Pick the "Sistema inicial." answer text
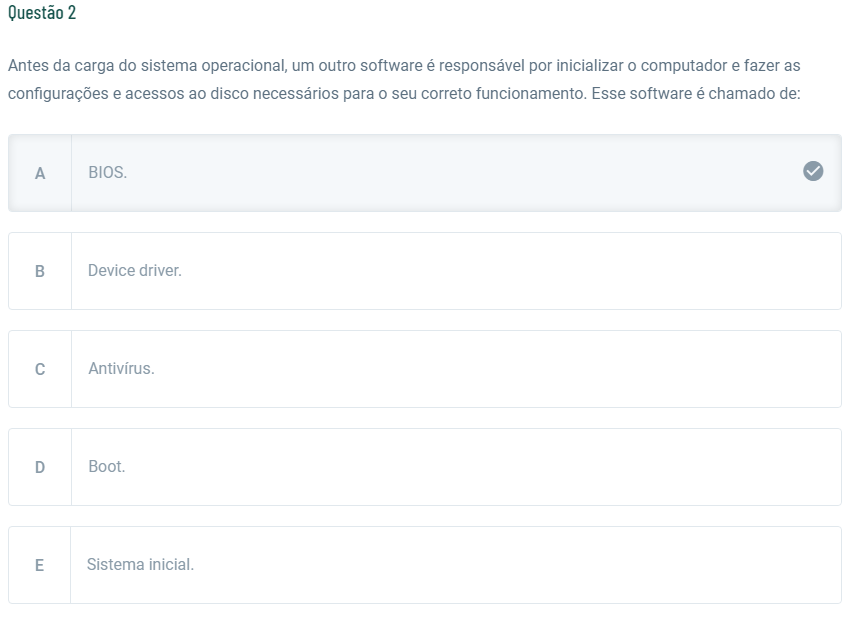Screen dimensions: 856x617 pyautogui.click(x=141, y=565)
